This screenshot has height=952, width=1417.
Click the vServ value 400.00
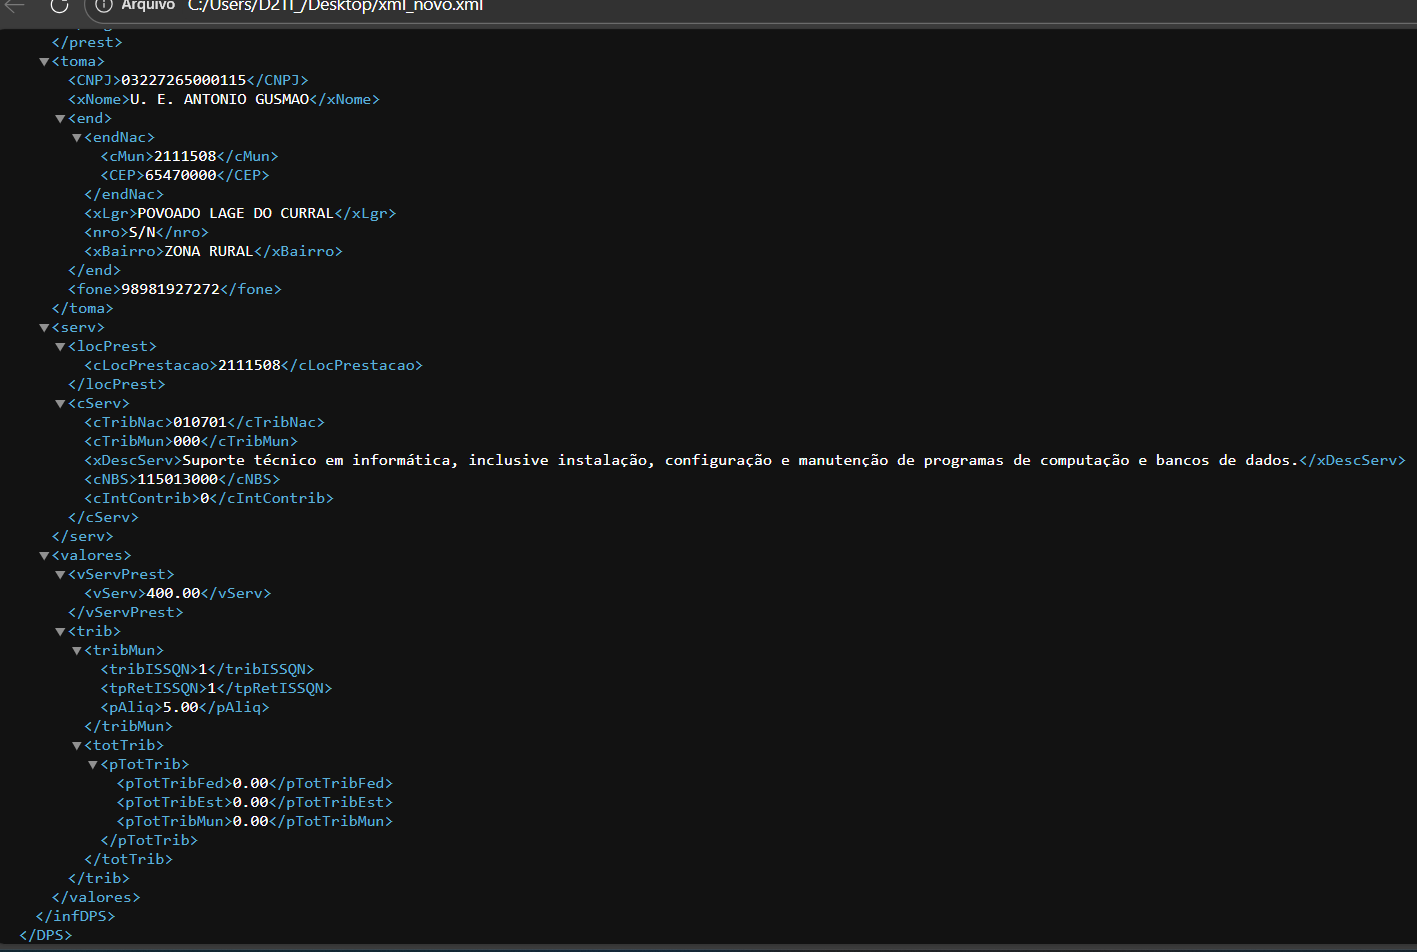pyautogui.click(x=173, y=593)
